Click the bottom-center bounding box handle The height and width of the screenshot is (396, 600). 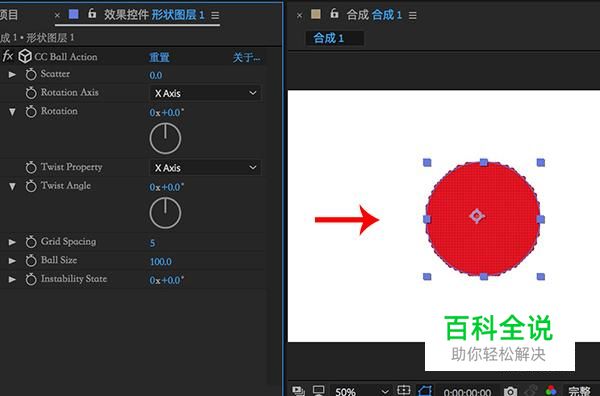click(x=484, y=276)
